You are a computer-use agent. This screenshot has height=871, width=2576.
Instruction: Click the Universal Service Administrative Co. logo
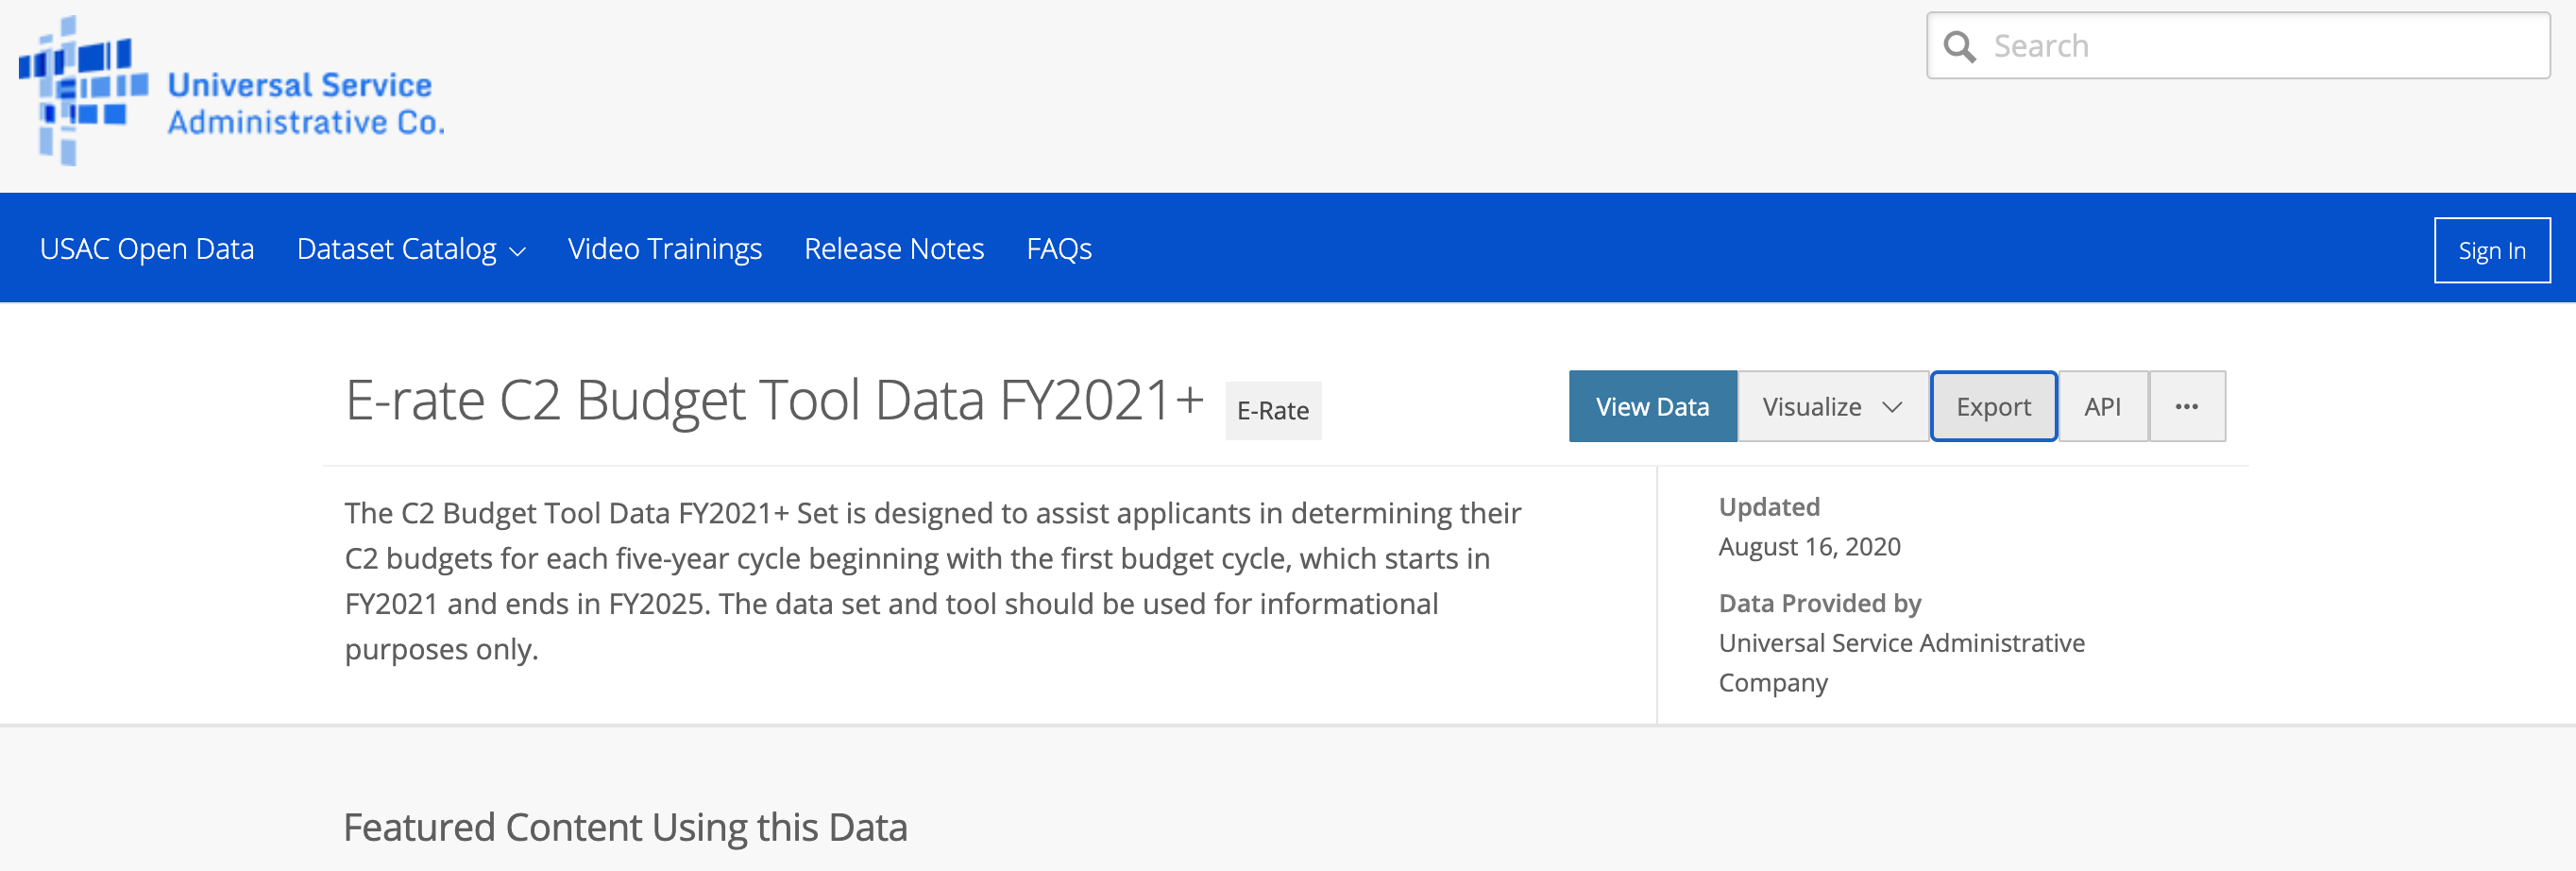pyautogui.click(x=232, y=92)
